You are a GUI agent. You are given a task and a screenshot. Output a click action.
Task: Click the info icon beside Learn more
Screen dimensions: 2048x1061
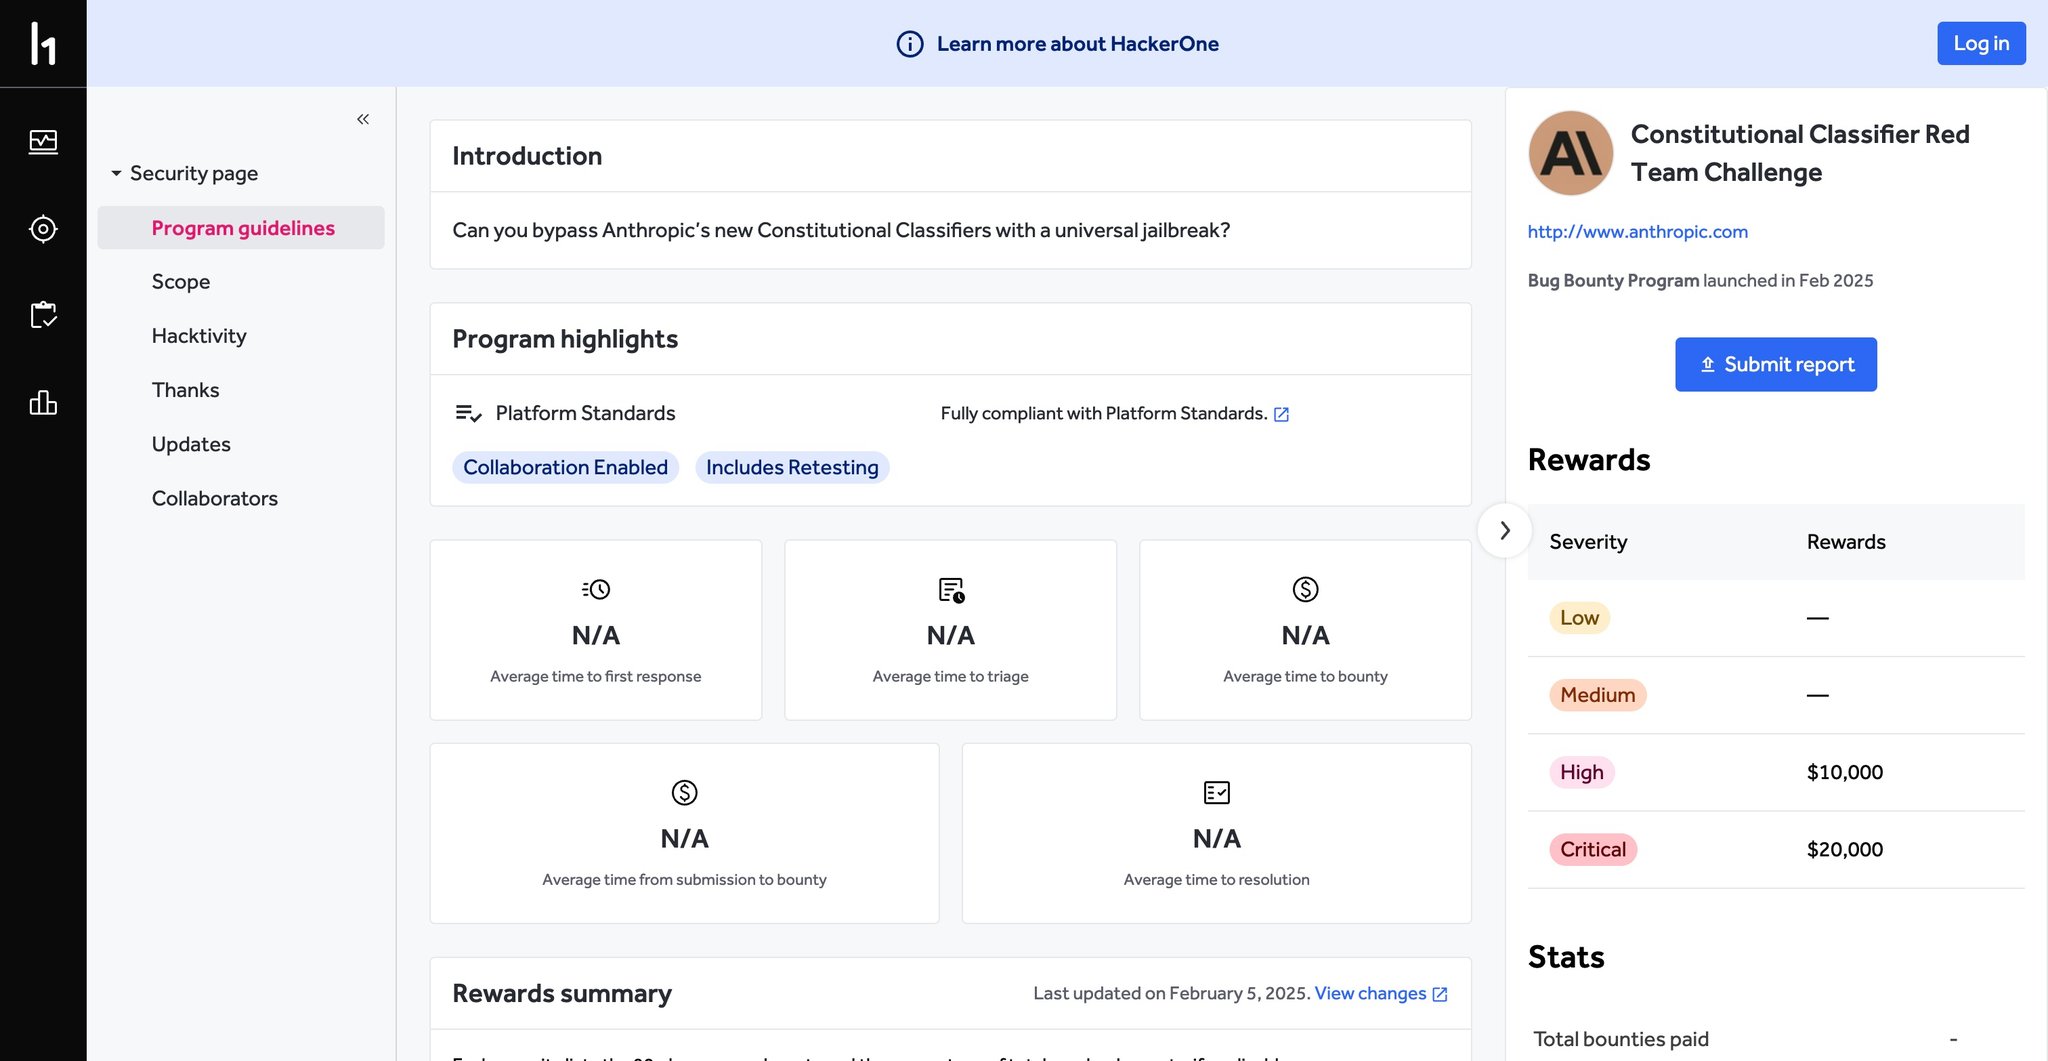910,44
